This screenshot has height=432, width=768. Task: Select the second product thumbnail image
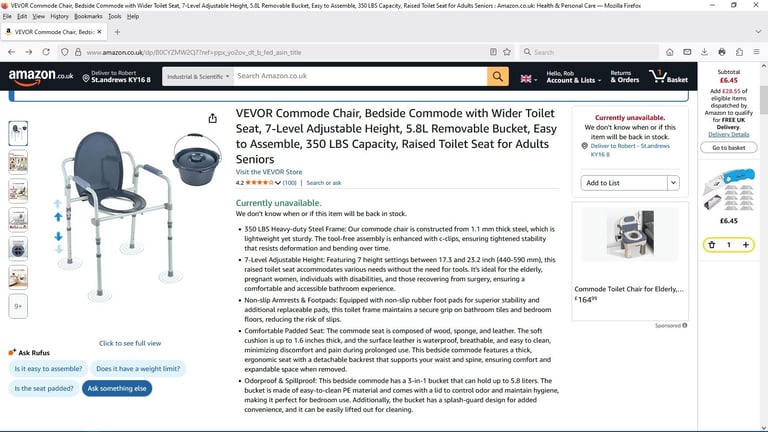18,162
